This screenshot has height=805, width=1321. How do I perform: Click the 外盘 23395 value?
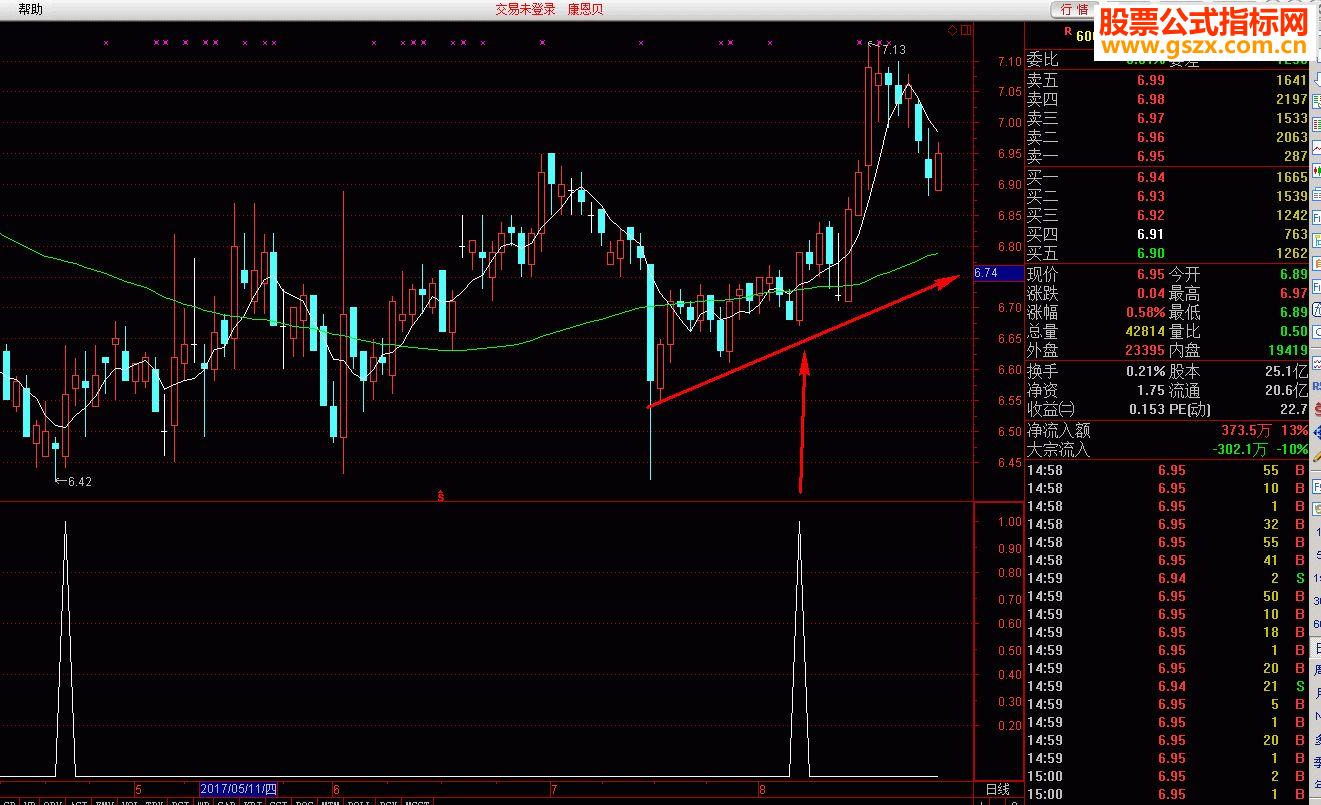[1145, 350]
